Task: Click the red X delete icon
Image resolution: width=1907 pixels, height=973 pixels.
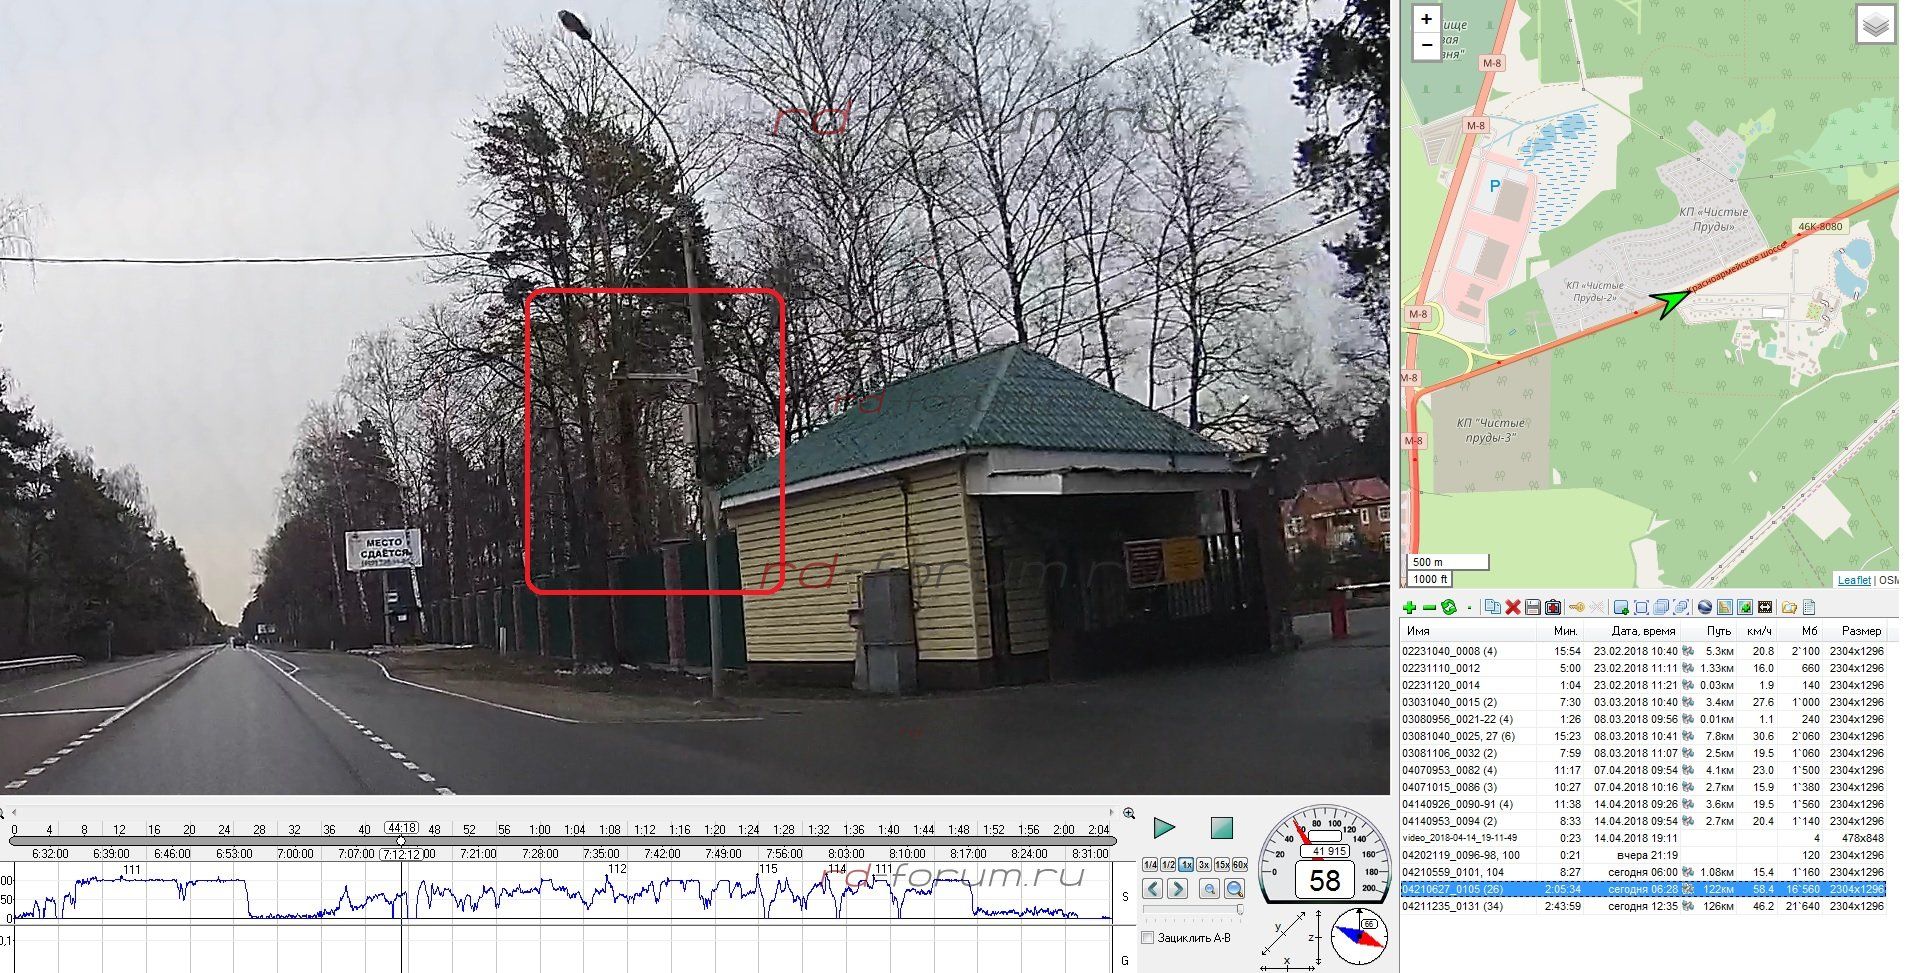Action: click(1512, 608)
